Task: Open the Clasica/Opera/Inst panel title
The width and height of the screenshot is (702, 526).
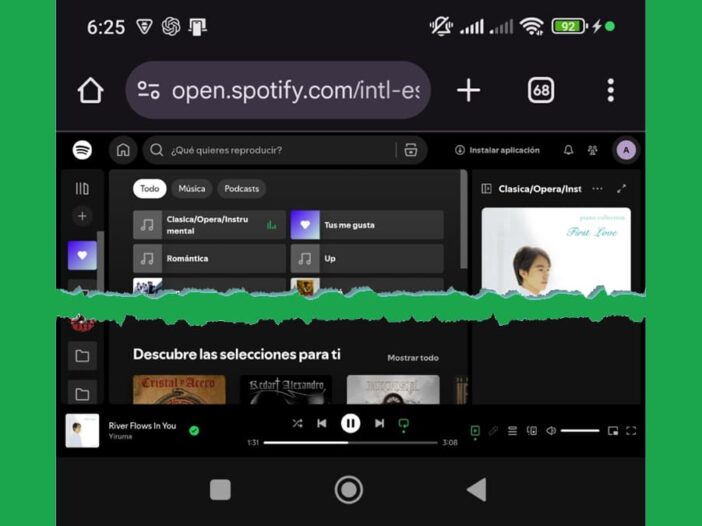Action: (540, 189)
